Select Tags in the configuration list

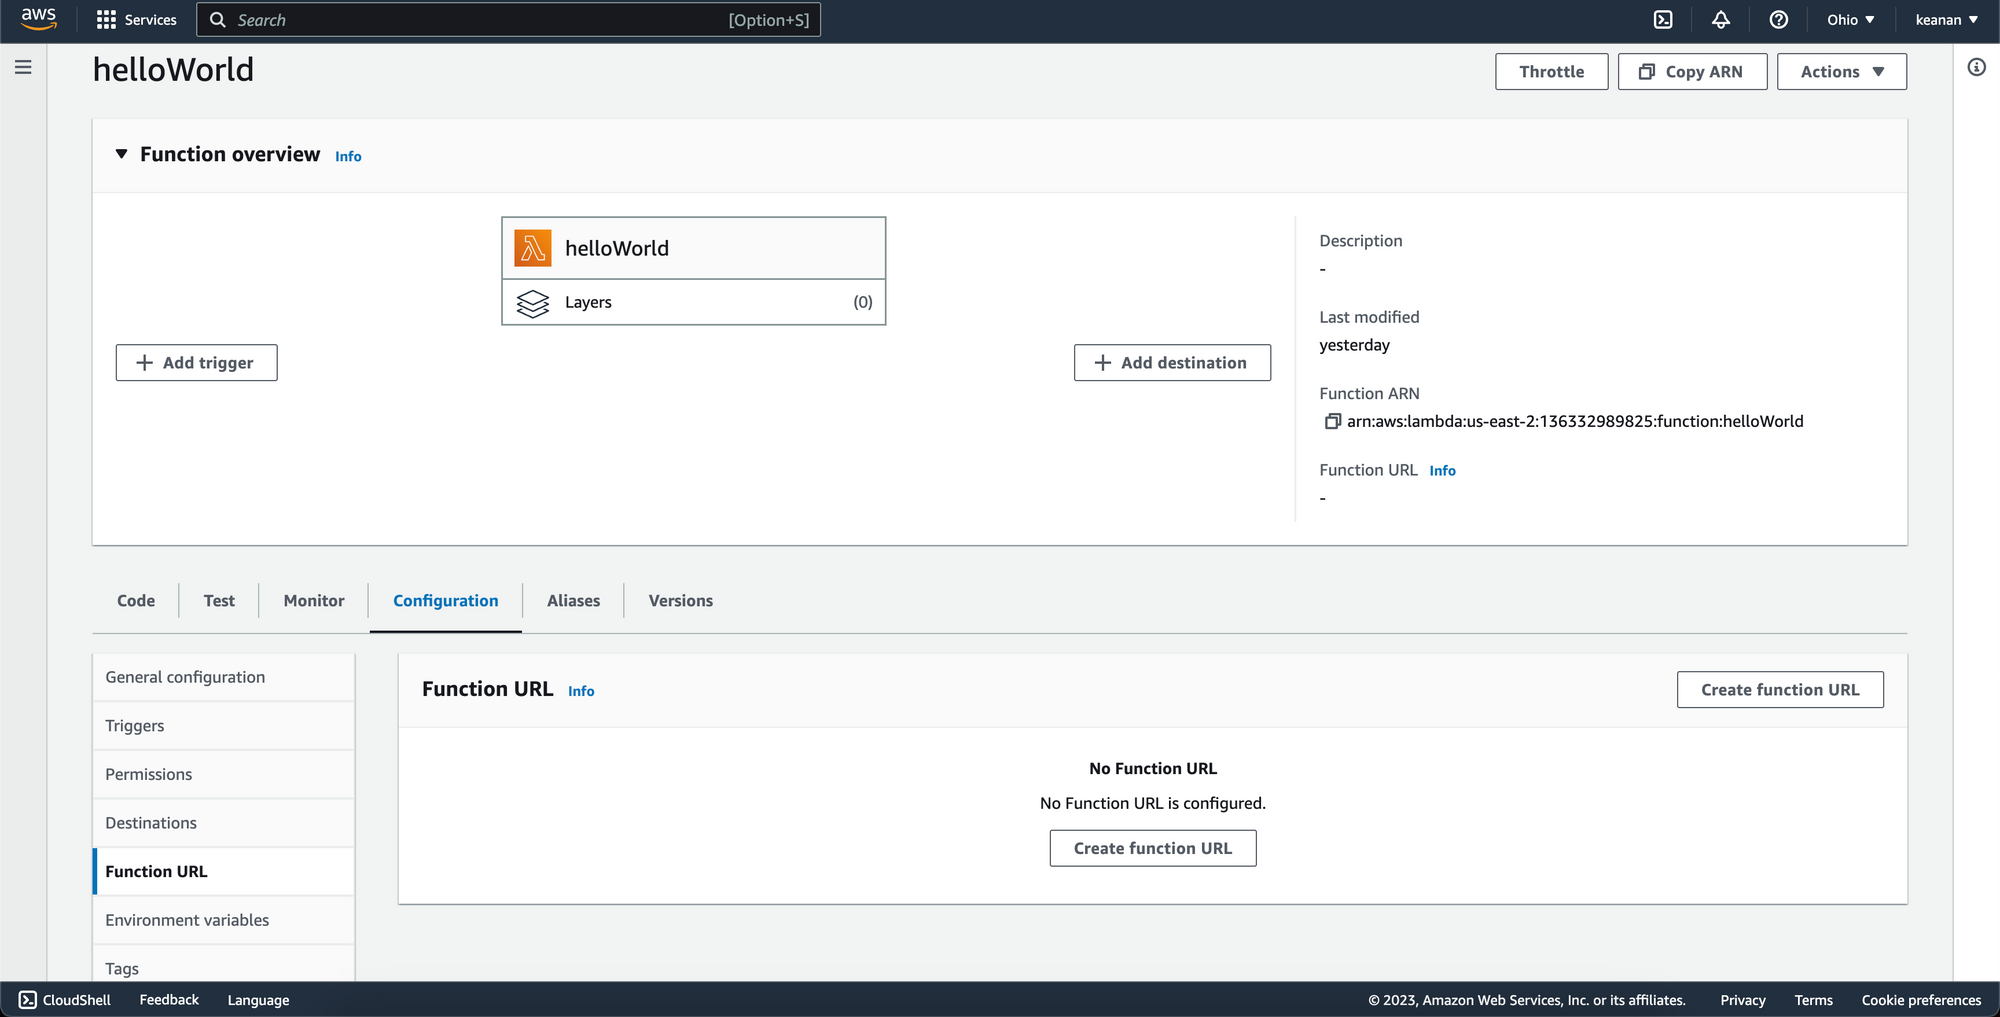[x=224, y=964]
